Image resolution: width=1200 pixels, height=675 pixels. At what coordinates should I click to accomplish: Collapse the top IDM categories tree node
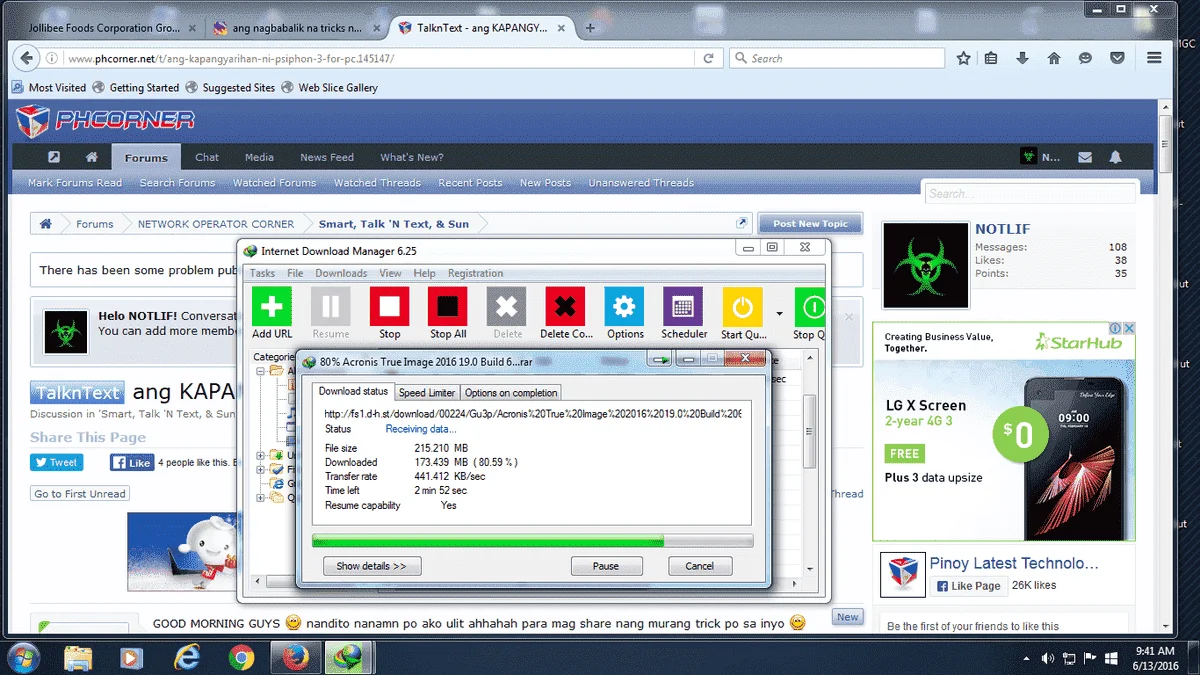coord(262,370)
